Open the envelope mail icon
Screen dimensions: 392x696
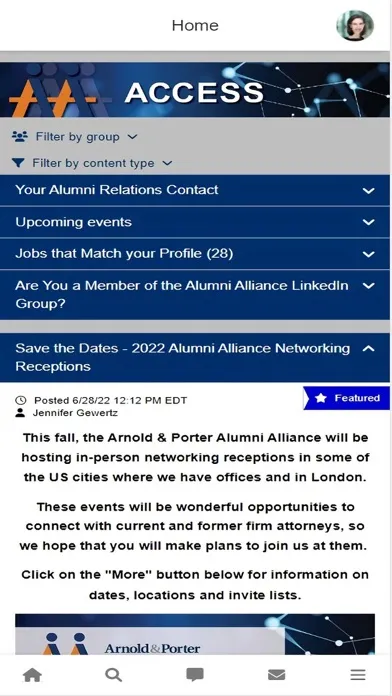tap(277, 675)
